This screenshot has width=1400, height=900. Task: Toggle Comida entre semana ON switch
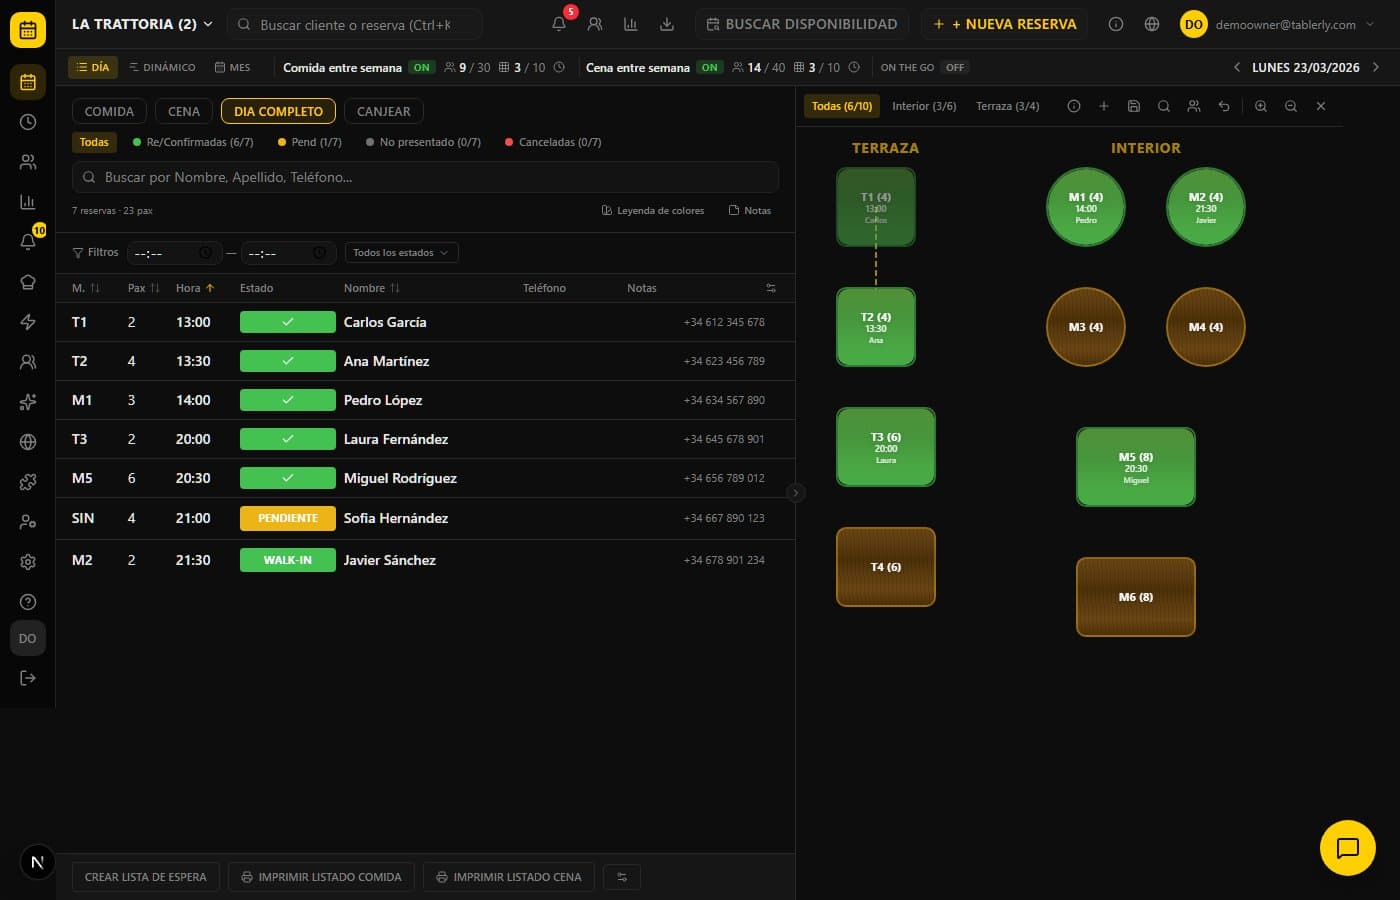click(422, 67)
